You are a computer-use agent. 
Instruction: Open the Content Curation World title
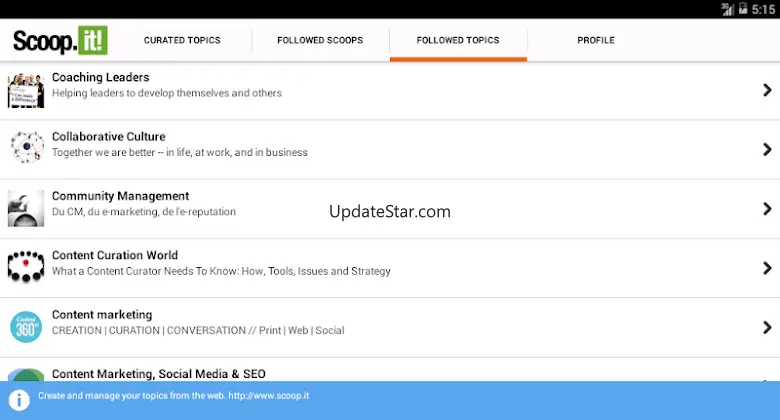click(x=115, y=255)
